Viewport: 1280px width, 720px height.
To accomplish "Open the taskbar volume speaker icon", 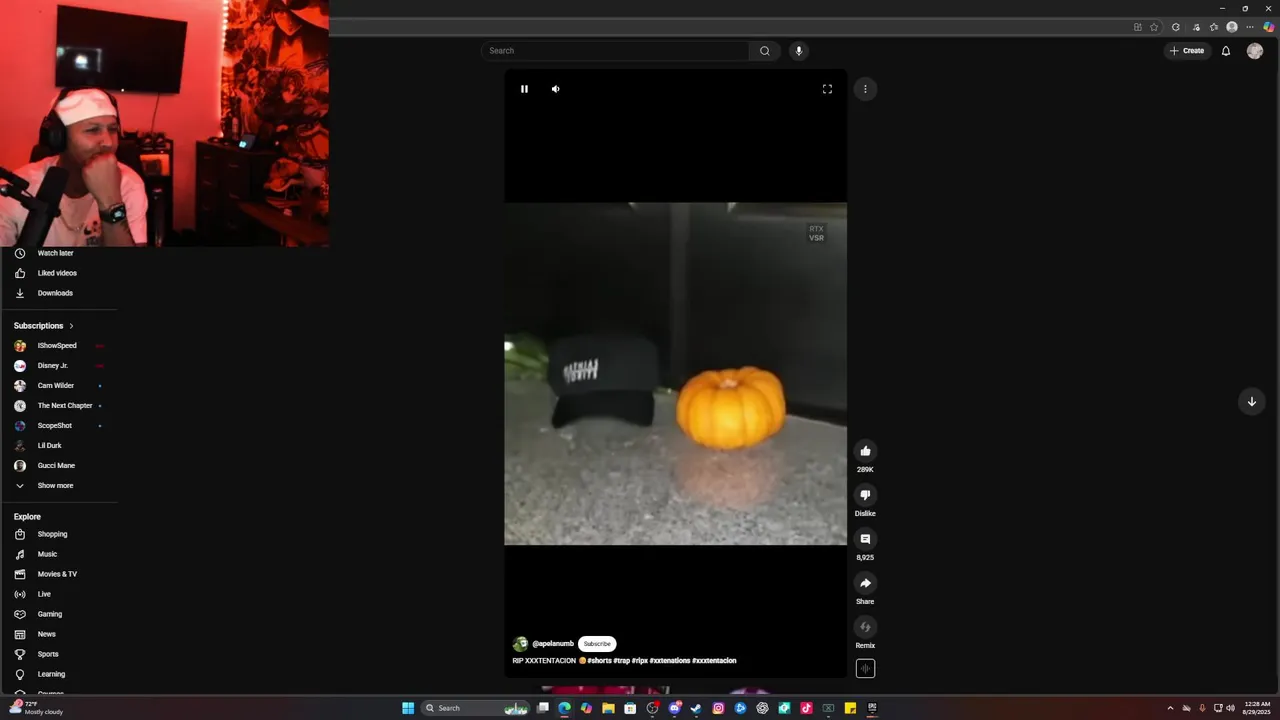I will pos(1230,708).
